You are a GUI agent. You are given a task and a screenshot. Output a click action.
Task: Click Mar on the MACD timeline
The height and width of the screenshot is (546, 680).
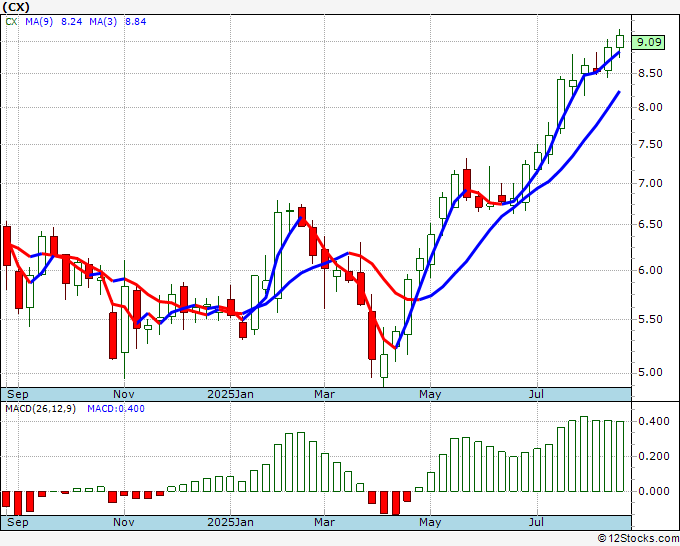324,522
